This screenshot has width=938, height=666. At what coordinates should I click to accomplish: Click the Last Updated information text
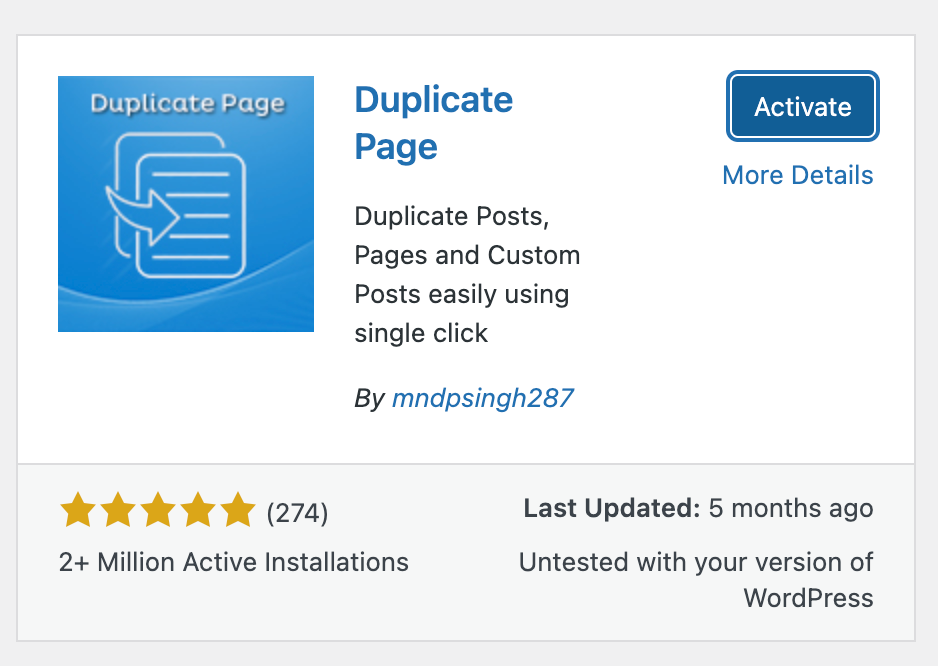pyautogui.click(x=697, y=508)
